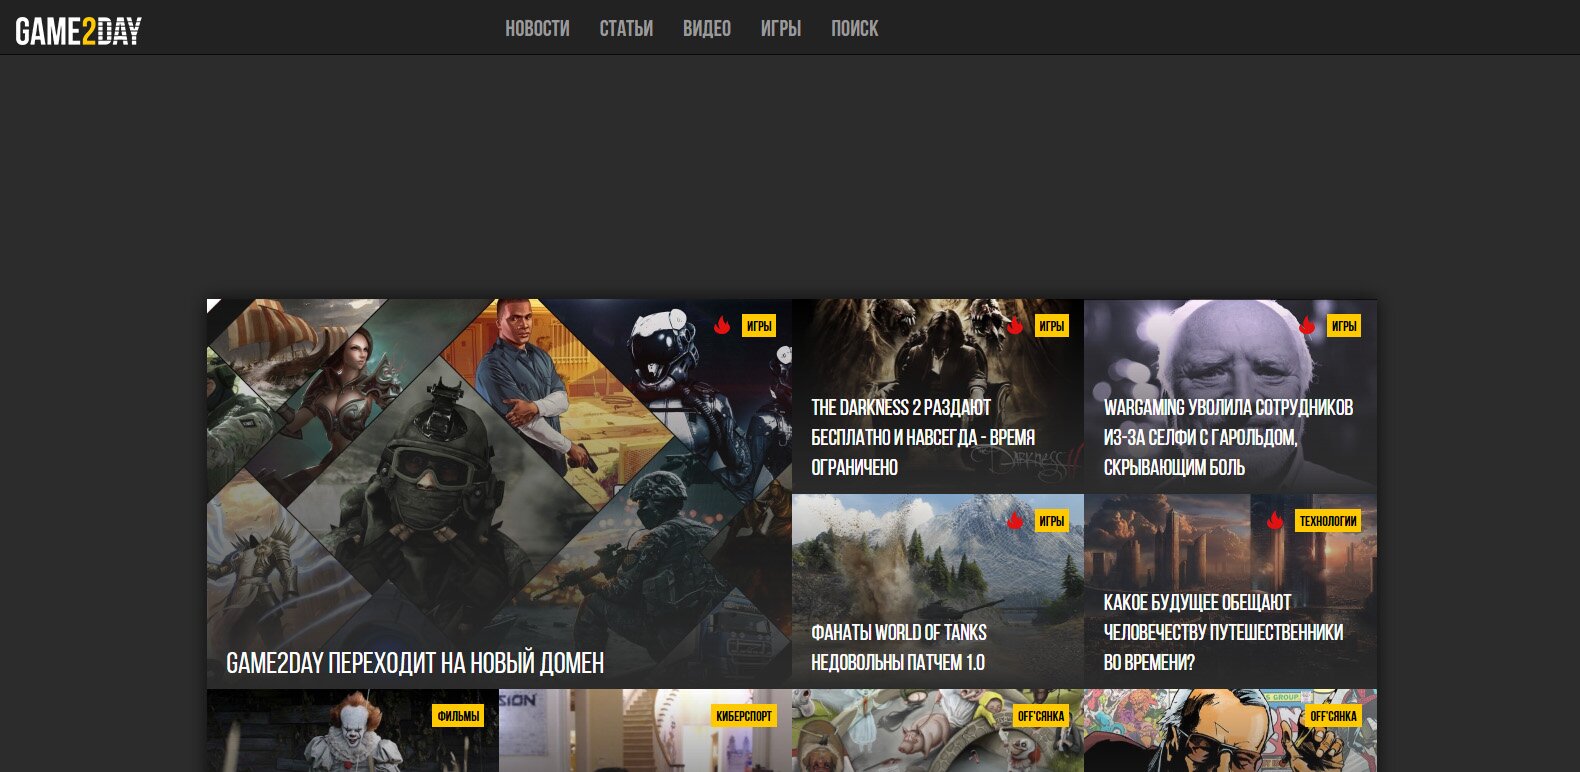Open Фанаты World of Tanks headline

[x=898, y=647]
